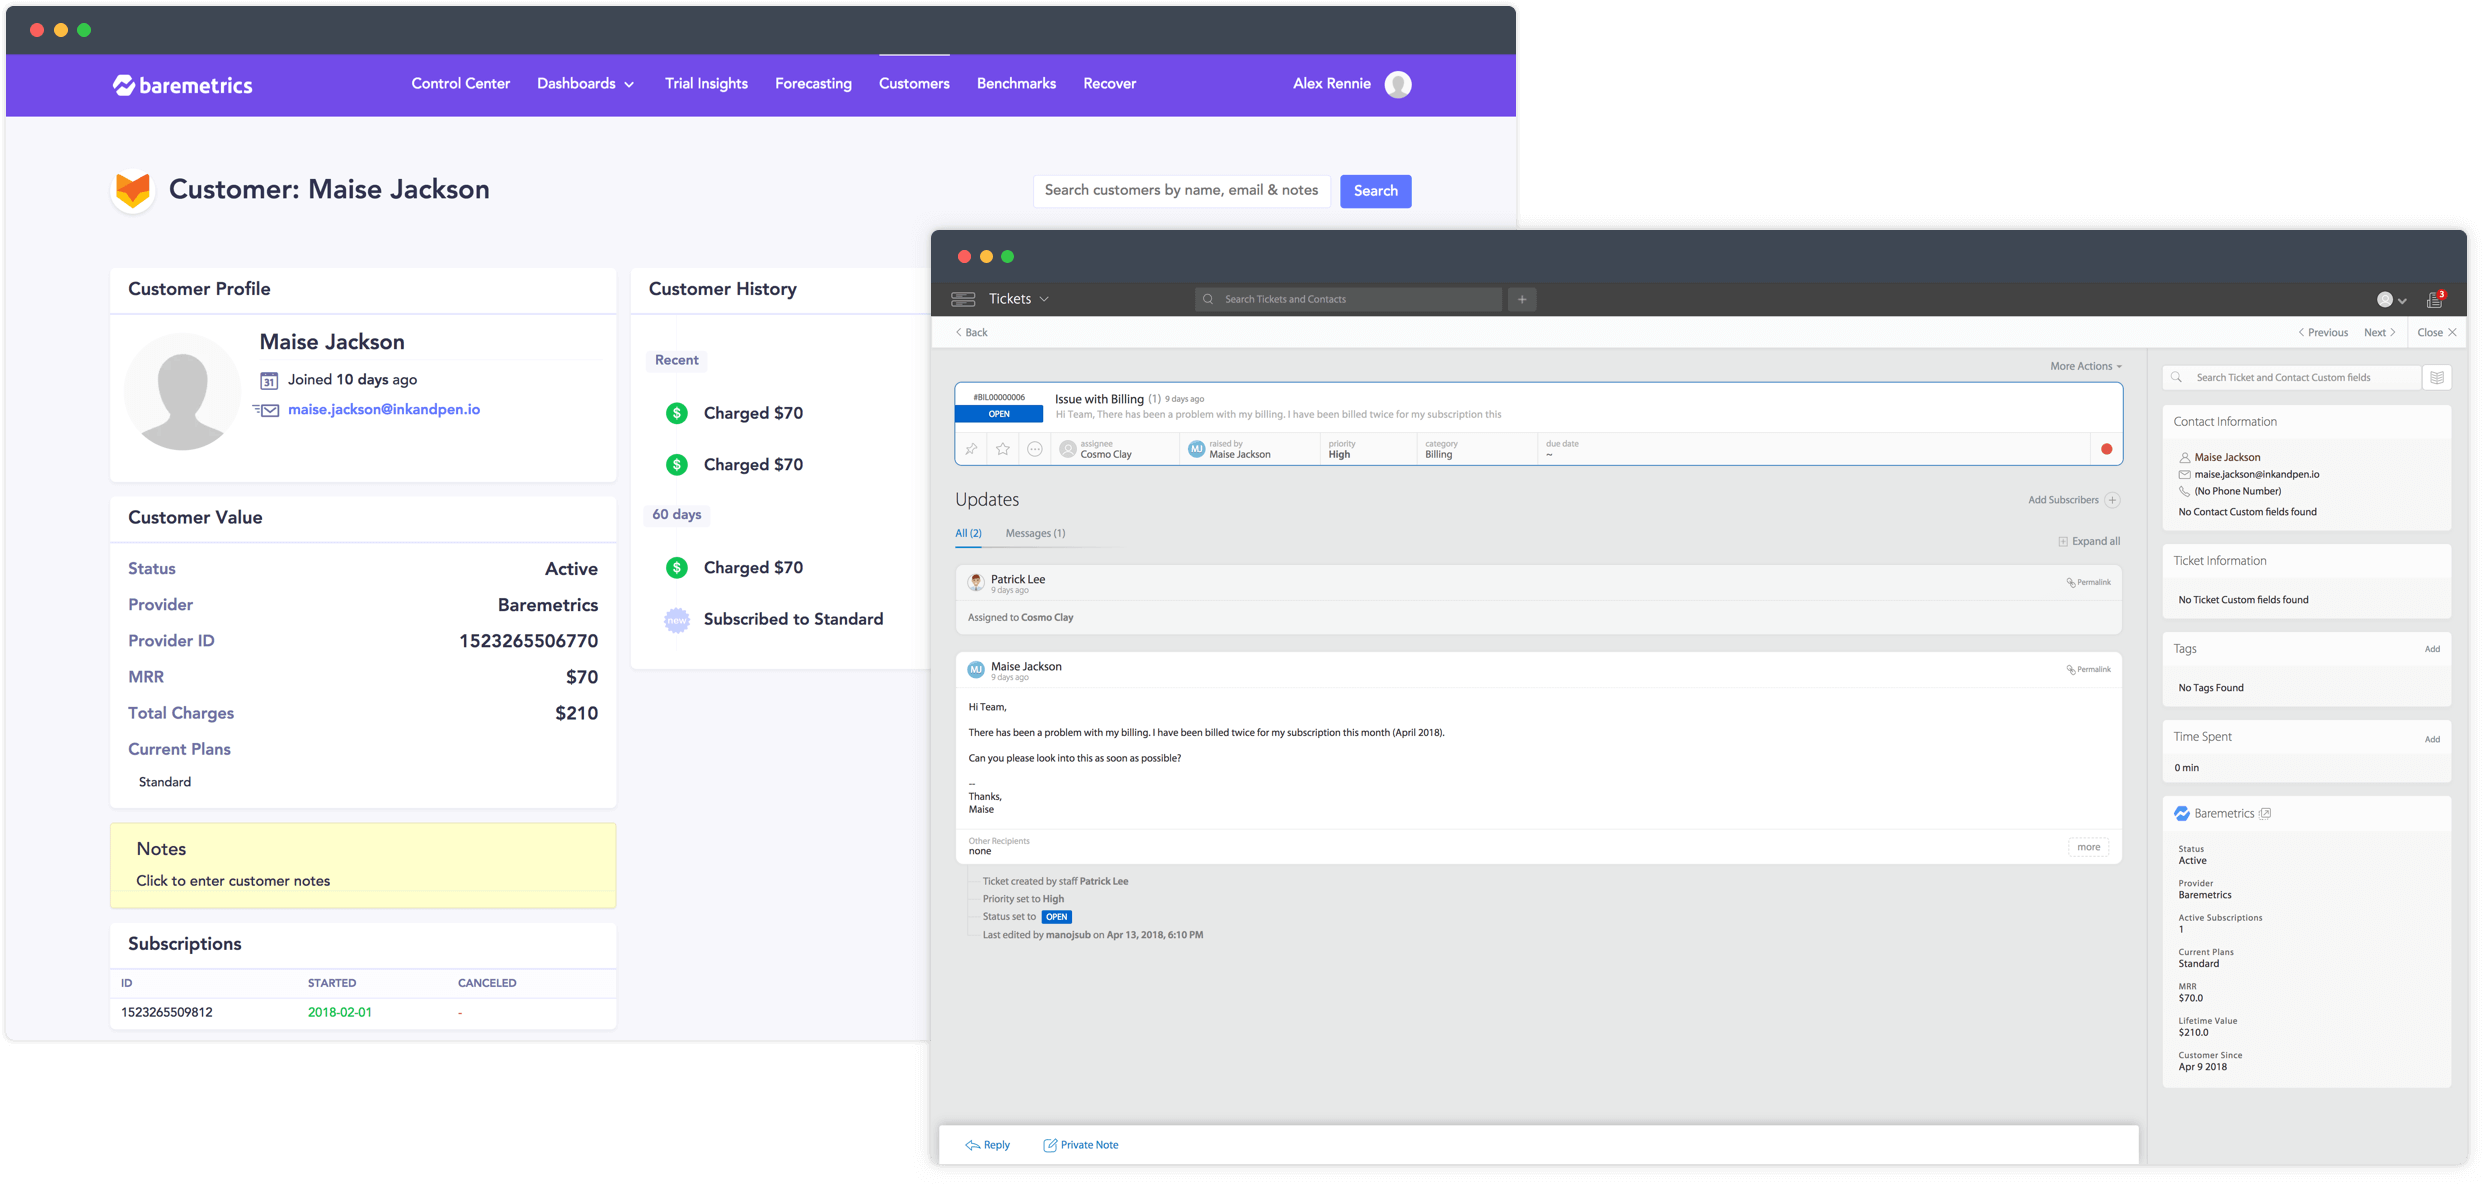Expand the Tickets dropdown
Image resolution: width=2487 pixels, height=1184 pixels.
1018,299
